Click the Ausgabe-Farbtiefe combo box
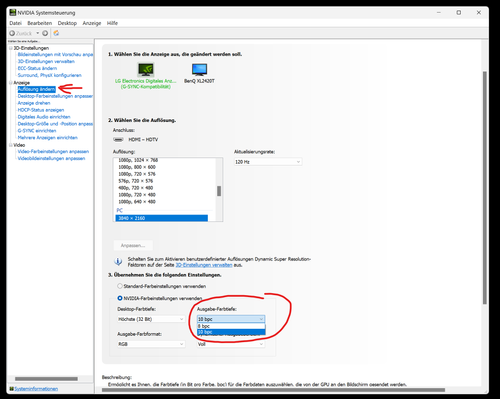Screen dimensions: 500x399 tap(231, 319)
